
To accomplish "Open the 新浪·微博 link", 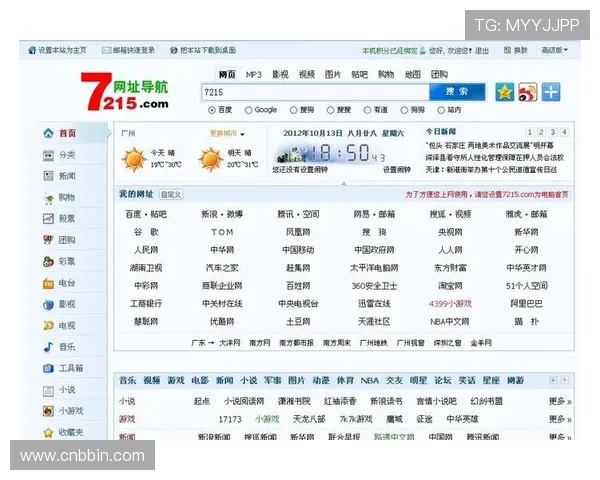I will click(x=222, y=214).
